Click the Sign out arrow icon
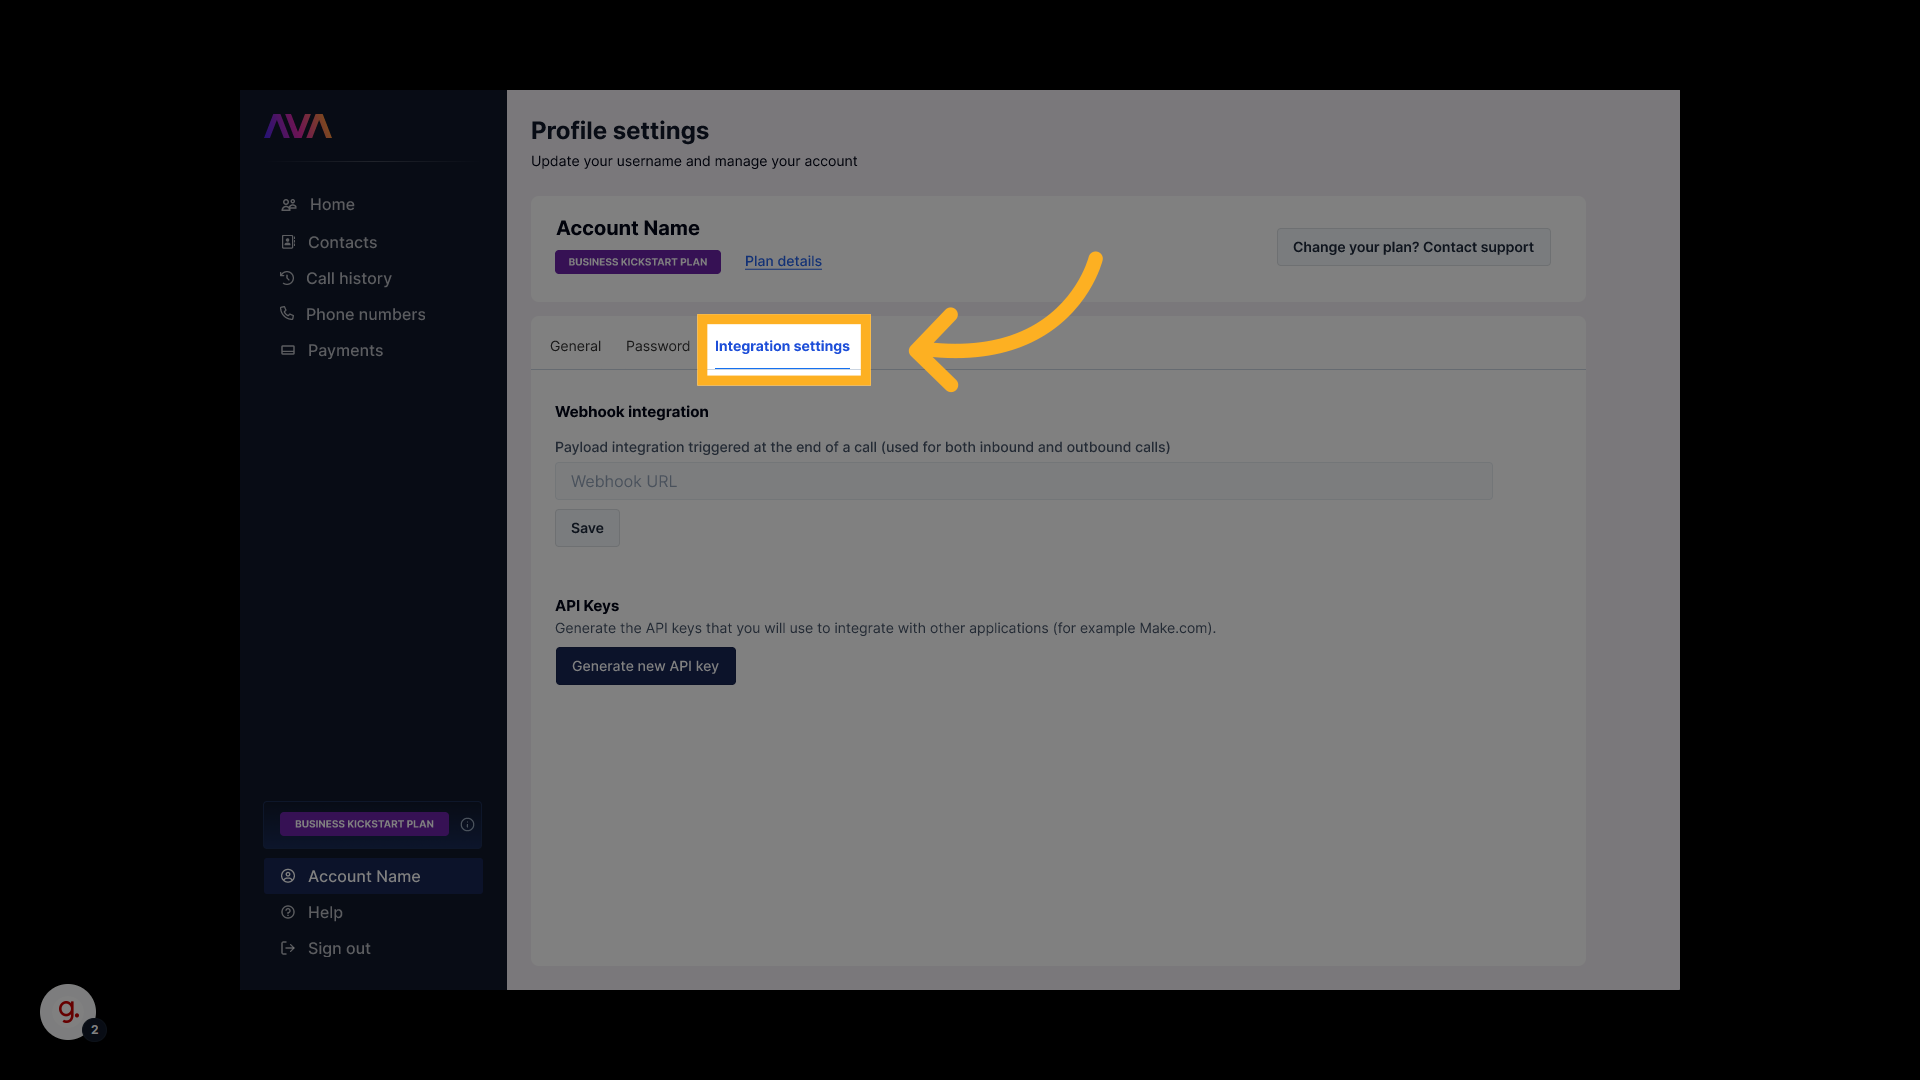1920x1080 pixels. 288,948
